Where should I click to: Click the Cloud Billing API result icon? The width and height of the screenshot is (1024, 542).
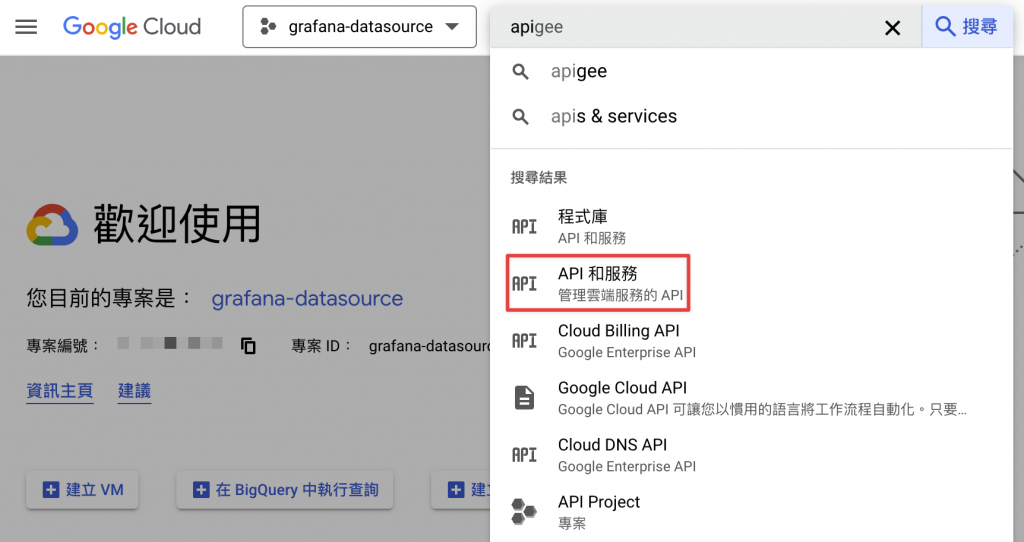524,341
